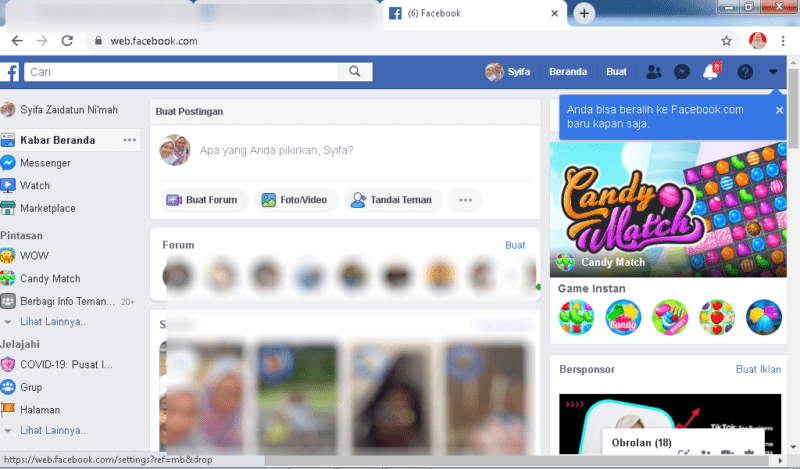This screenshot has width=800, height=469.
Task: Click Buat link in Forum section
Action: pos(515,245)
